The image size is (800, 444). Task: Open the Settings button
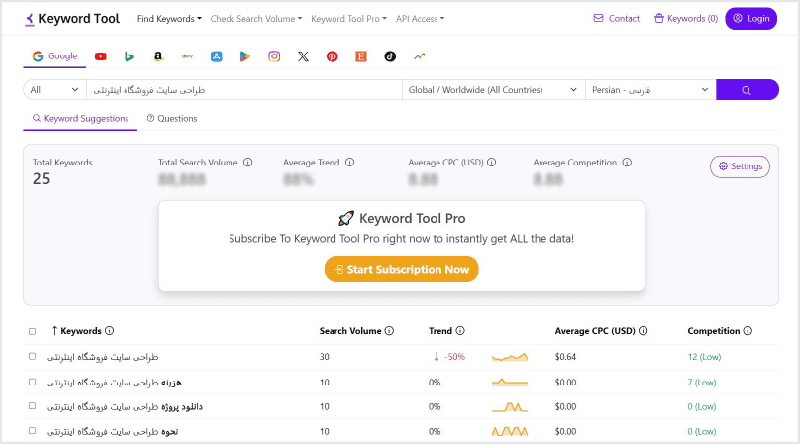(740, 166)
